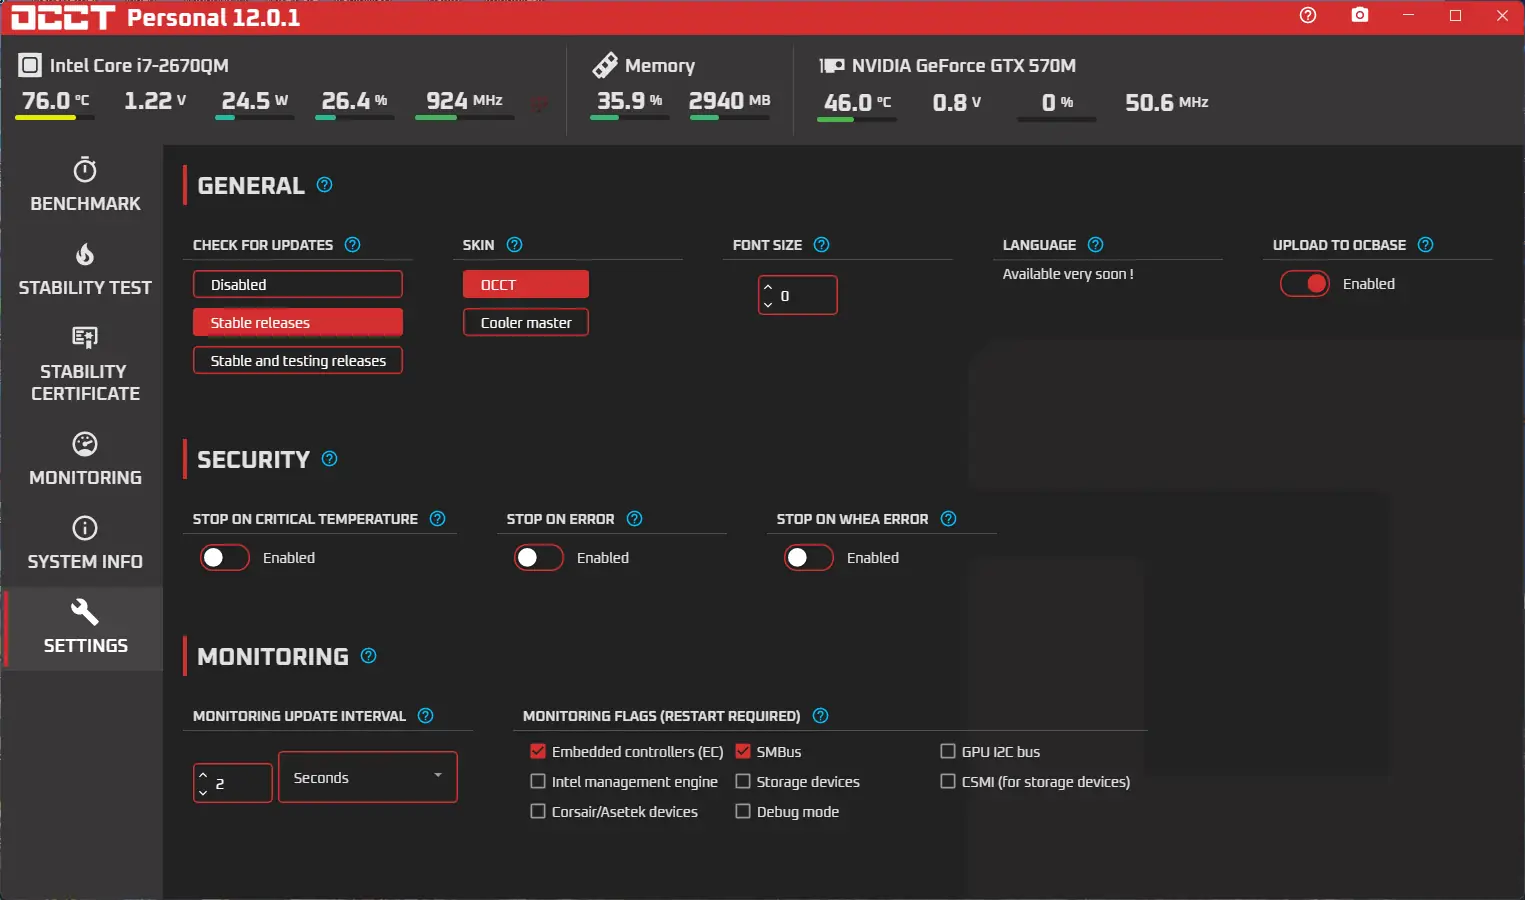1525x900 pixels.
Task: Go to STABILITY TEST section
Action: point(85,270)
